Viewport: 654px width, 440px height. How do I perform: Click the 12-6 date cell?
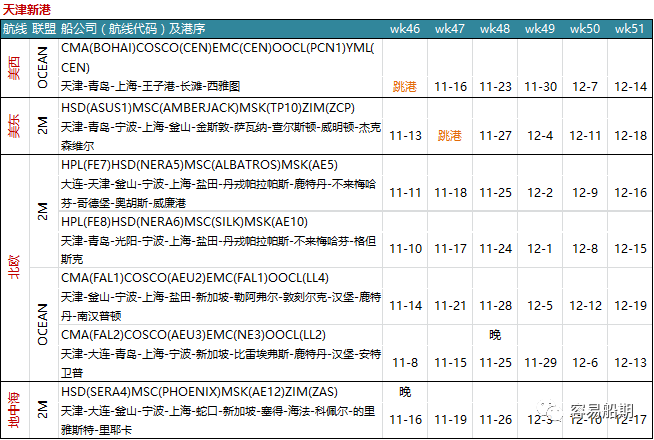[x=585, y=362]
